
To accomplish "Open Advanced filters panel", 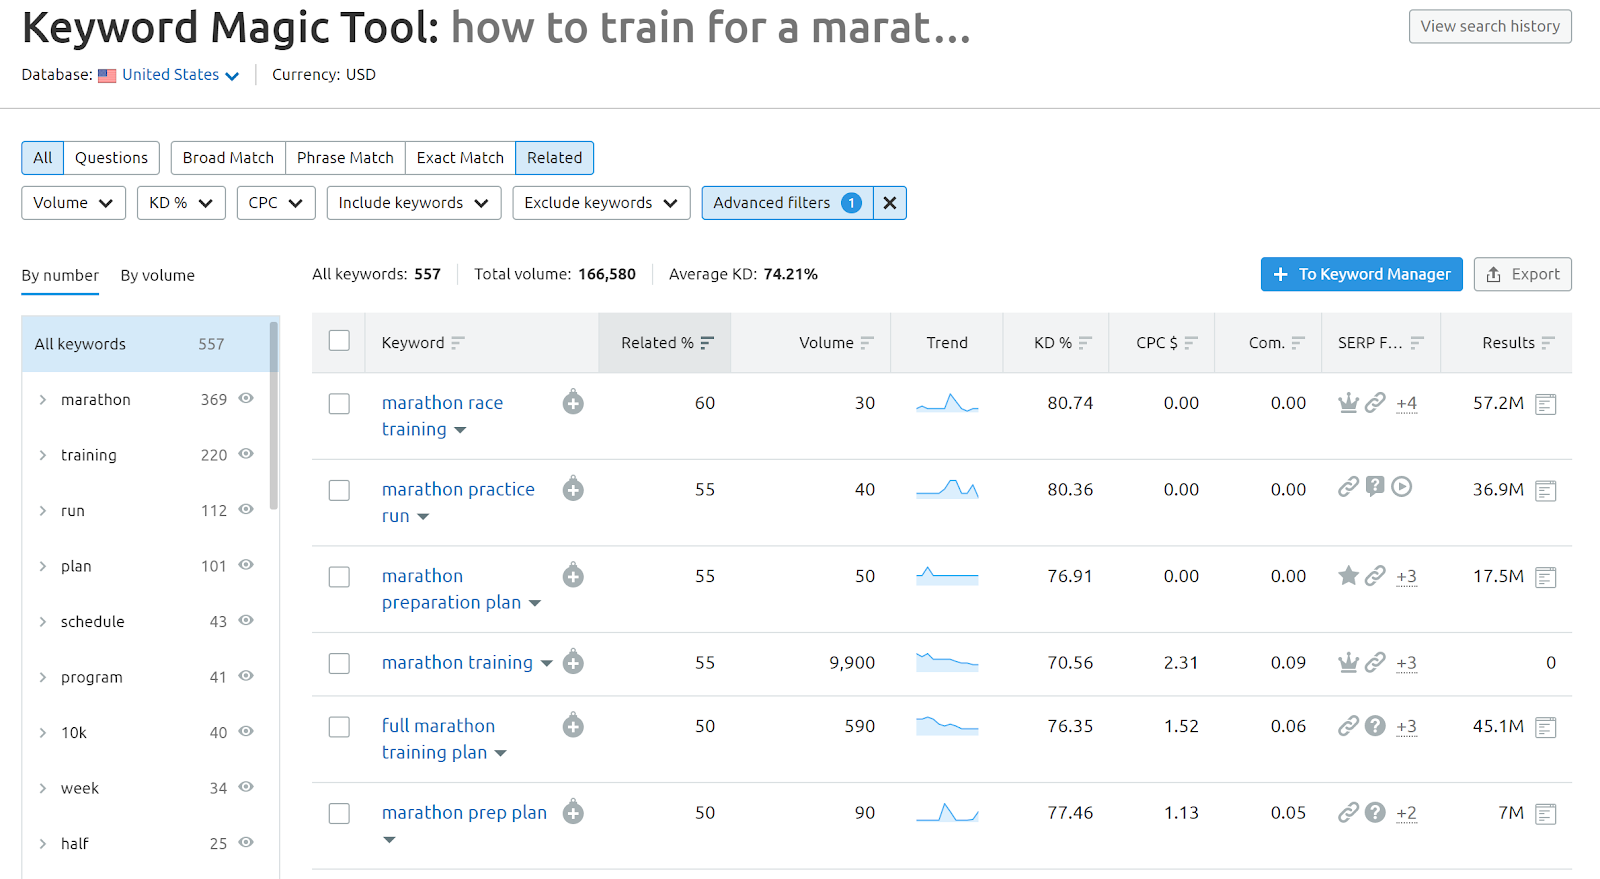I will (x=787, y=203).
